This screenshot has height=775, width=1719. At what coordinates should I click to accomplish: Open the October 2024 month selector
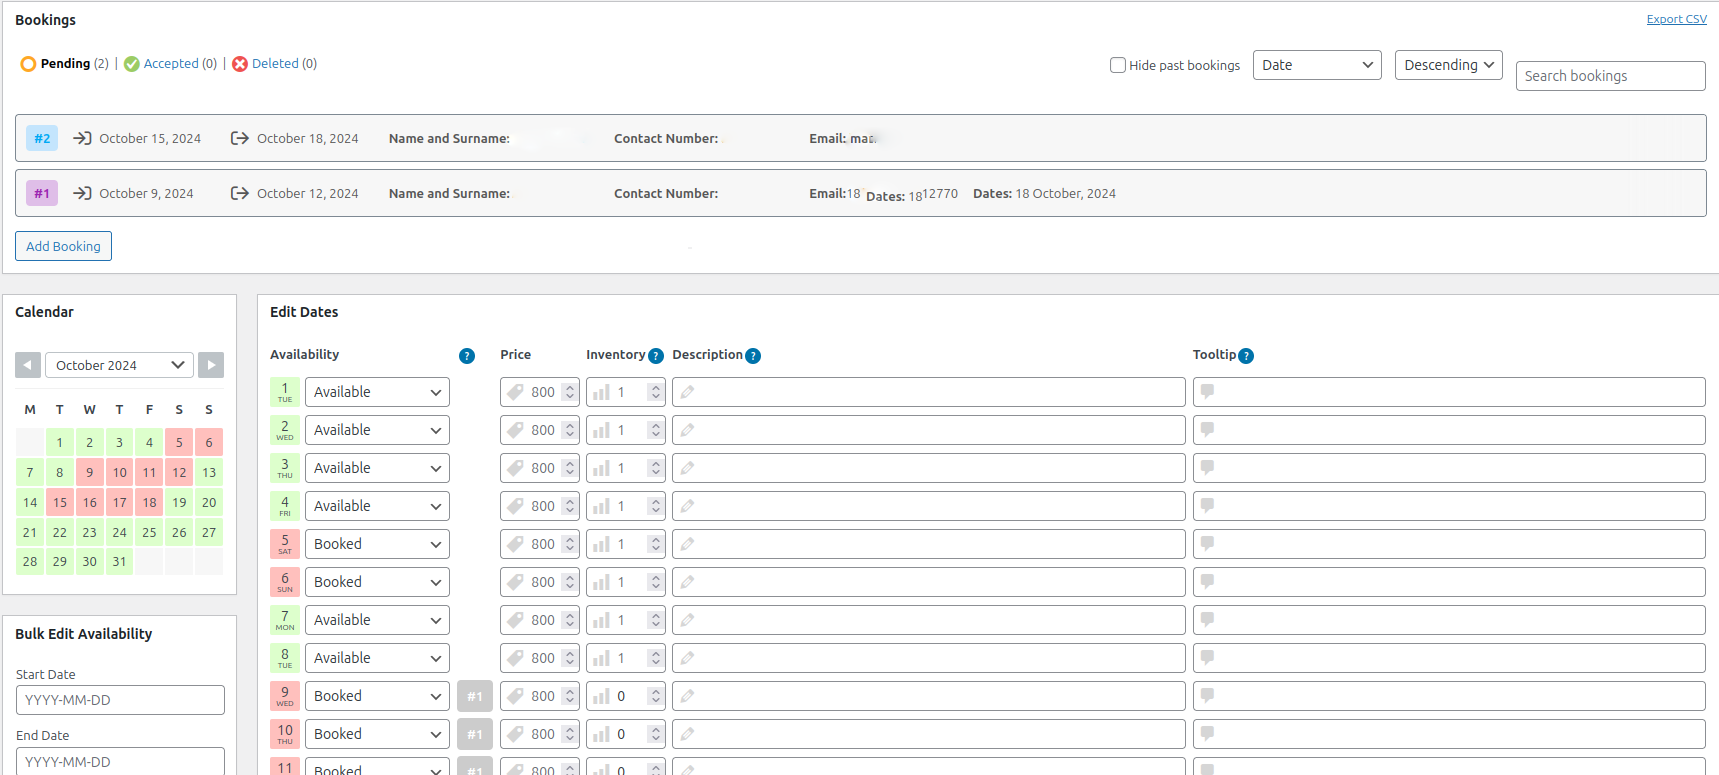point(119,365)
